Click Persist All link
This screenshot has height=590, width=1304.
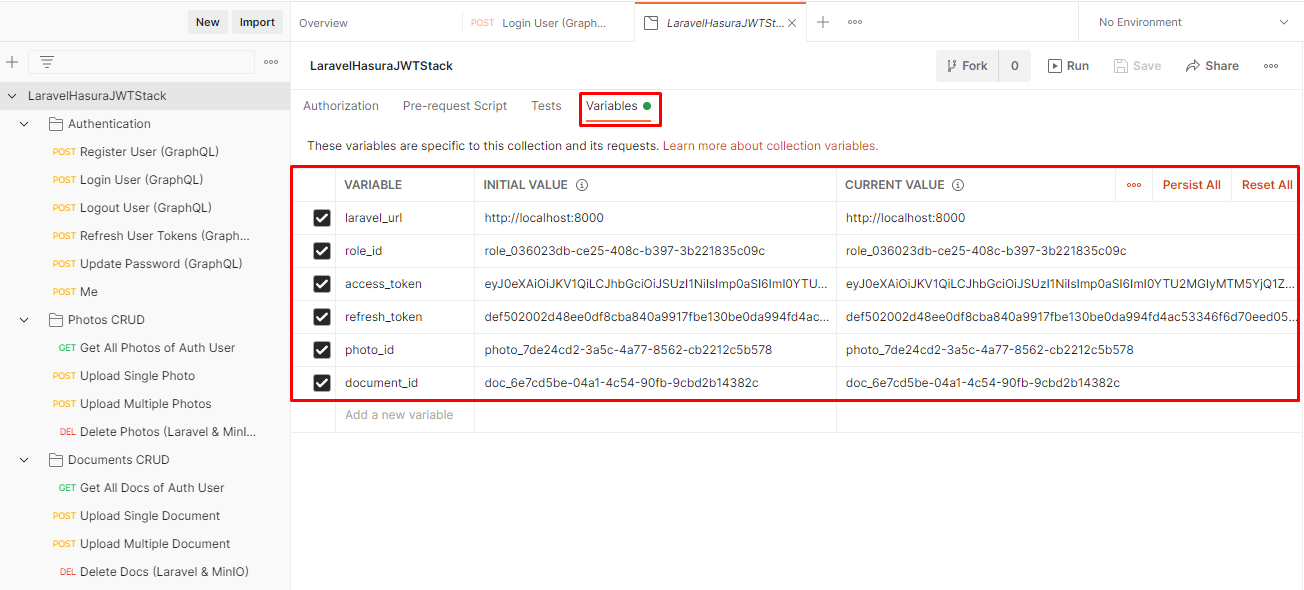tap(1191, 185)
